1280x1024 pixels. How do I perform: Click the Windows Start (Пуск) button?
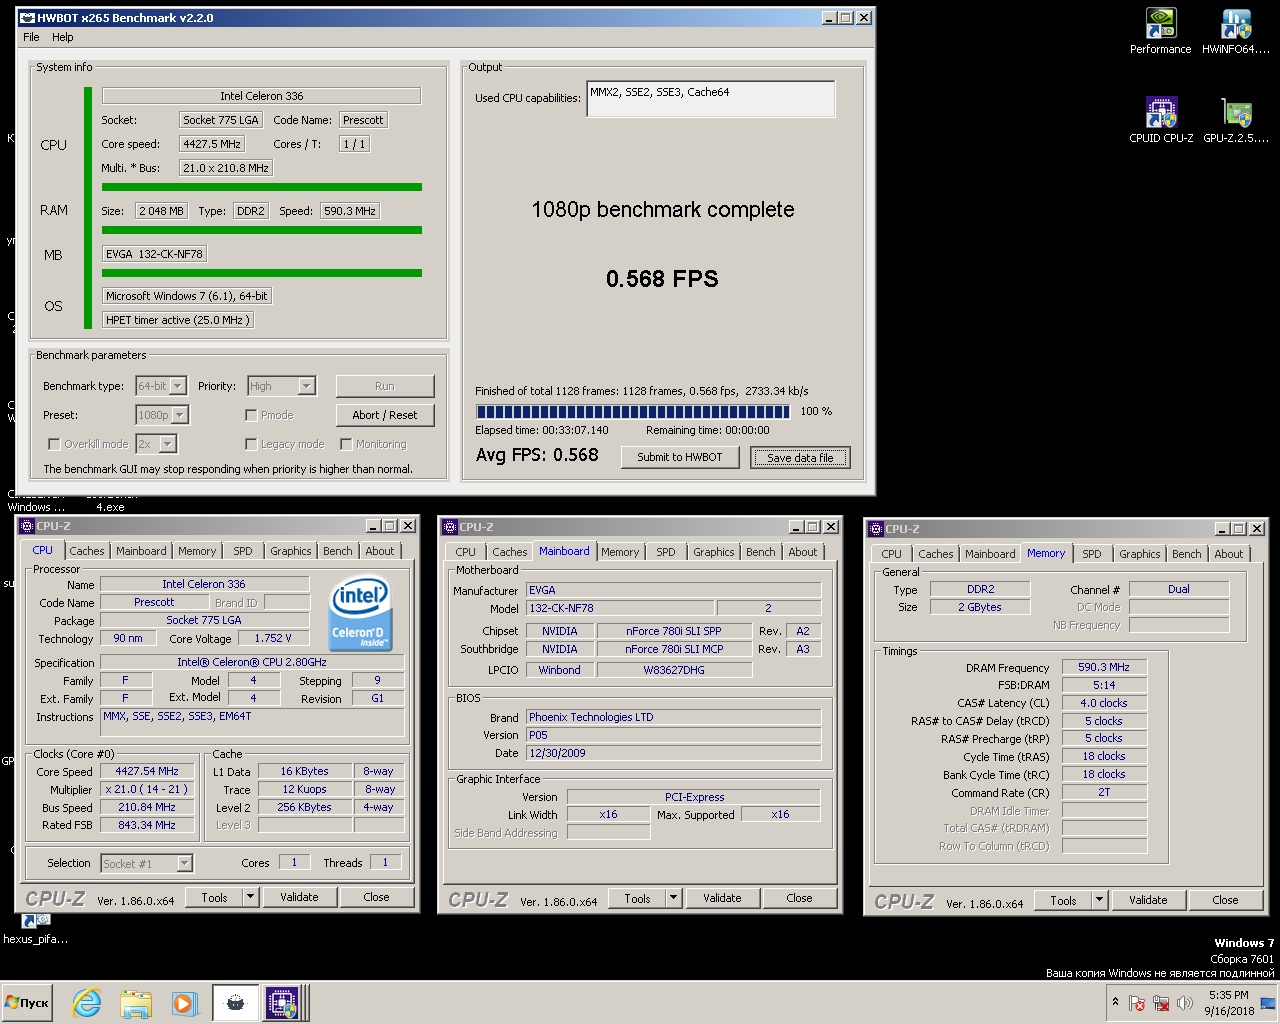(27, 1003)
